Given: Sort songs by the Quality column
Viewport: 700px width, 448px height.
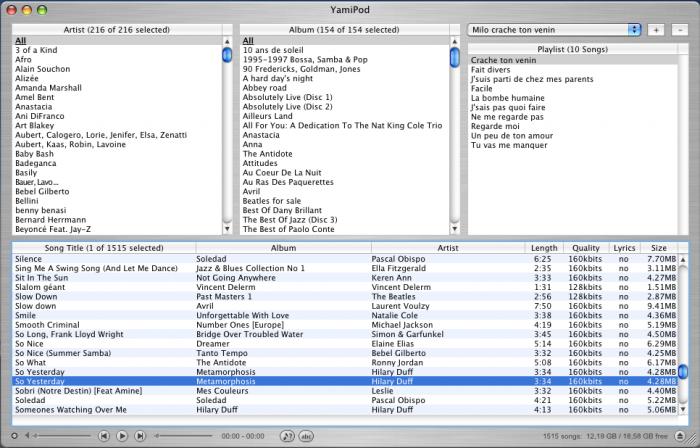Looking at the screenshot, I should coord(585,247).
